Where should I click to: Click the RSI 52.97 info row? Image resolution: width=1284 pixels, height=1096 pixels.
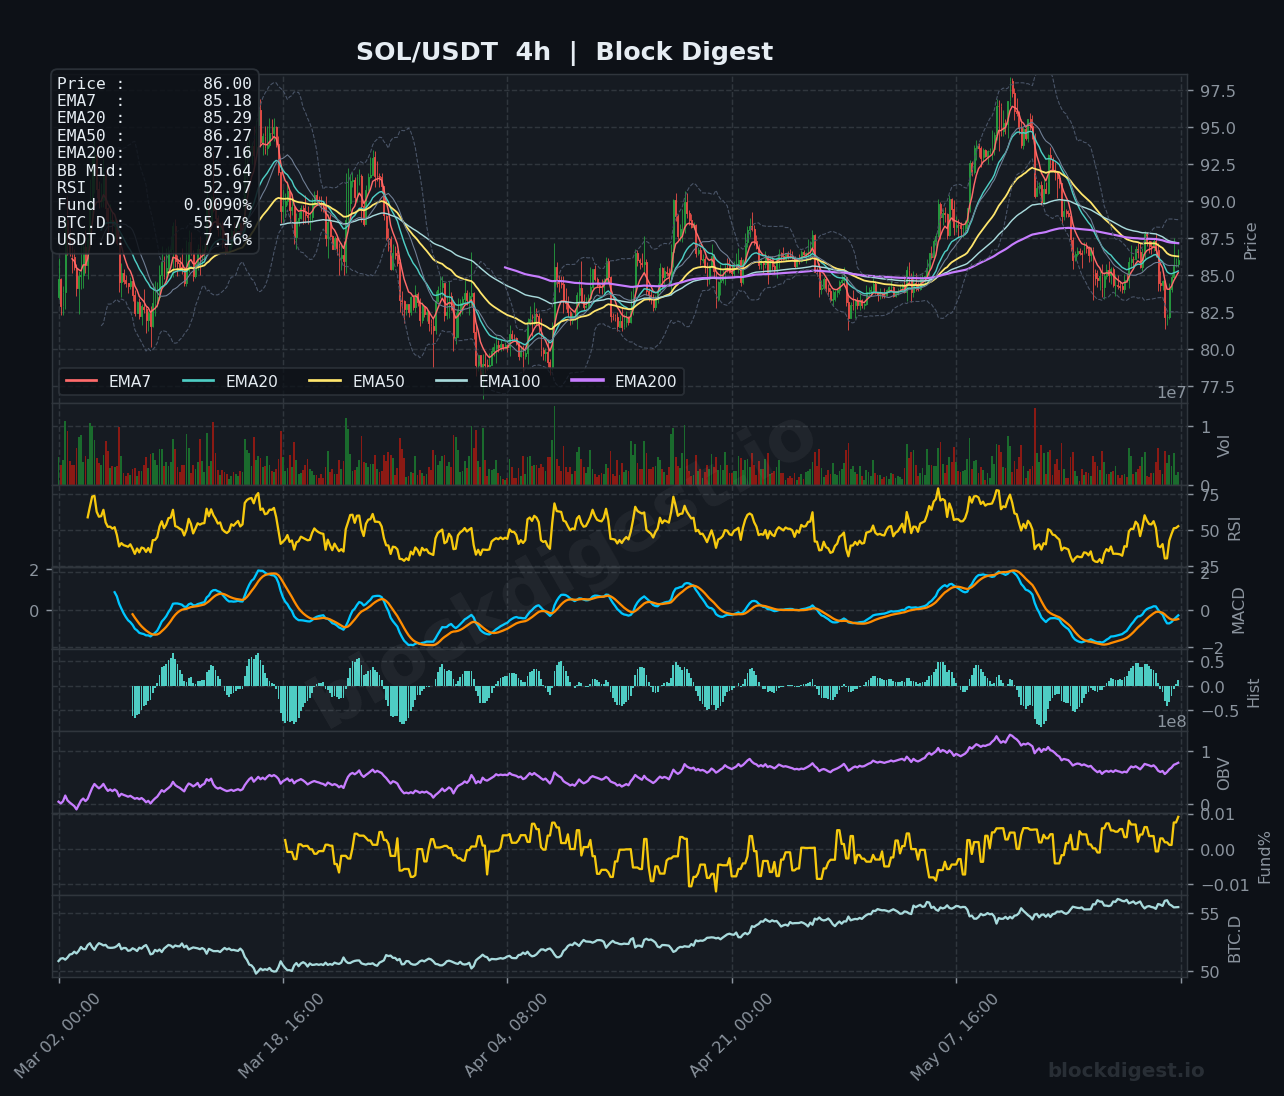(154, 188)
